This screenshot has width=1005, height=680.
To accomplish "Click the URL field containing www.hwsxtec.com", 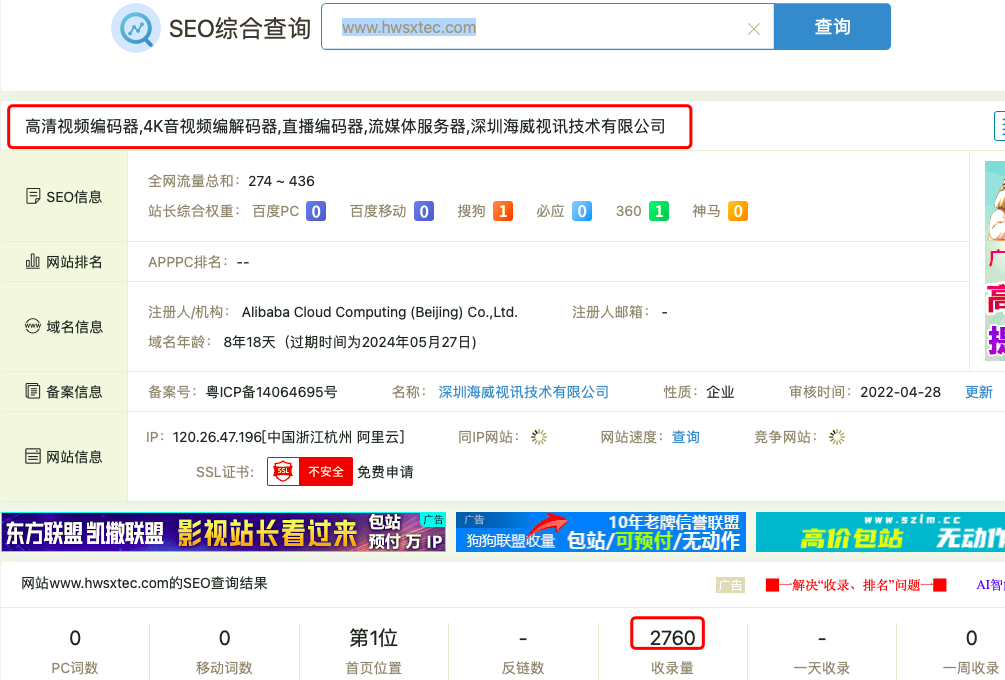I will (x=540, y=28).
